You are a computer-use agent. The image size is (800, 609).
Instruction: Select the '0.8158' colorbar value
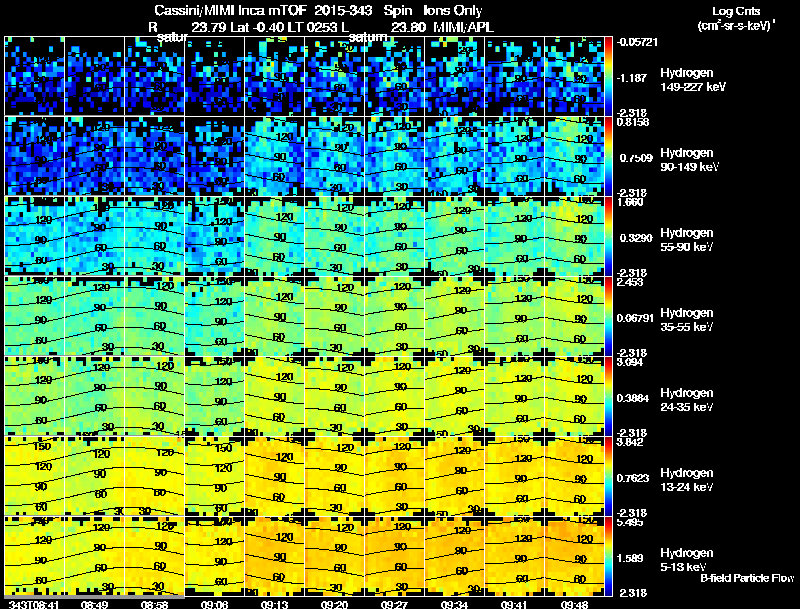[633, 122]
